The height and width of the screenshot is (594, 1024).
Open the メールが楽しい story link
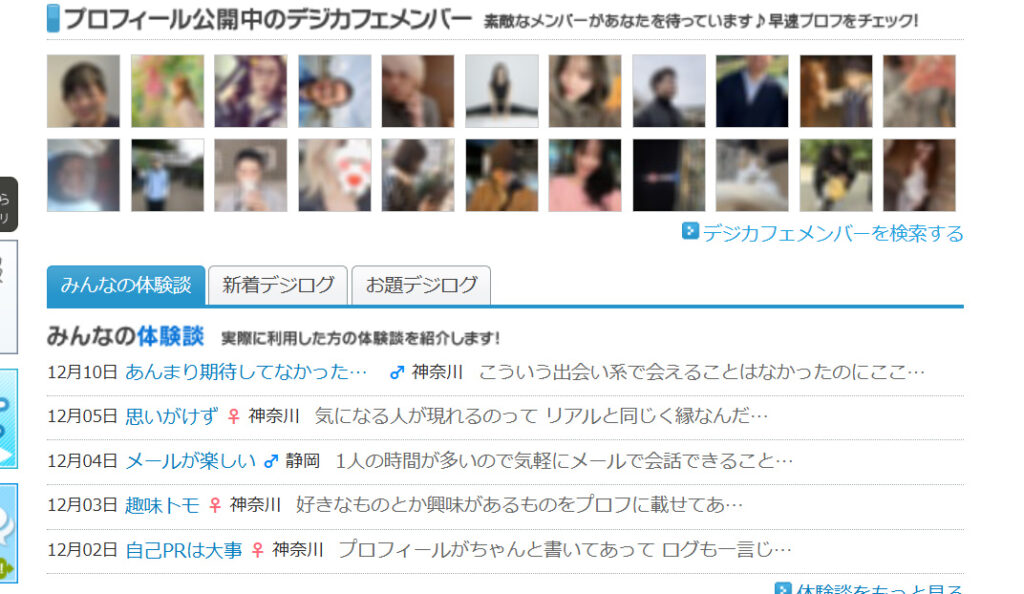tap(190, 461)
